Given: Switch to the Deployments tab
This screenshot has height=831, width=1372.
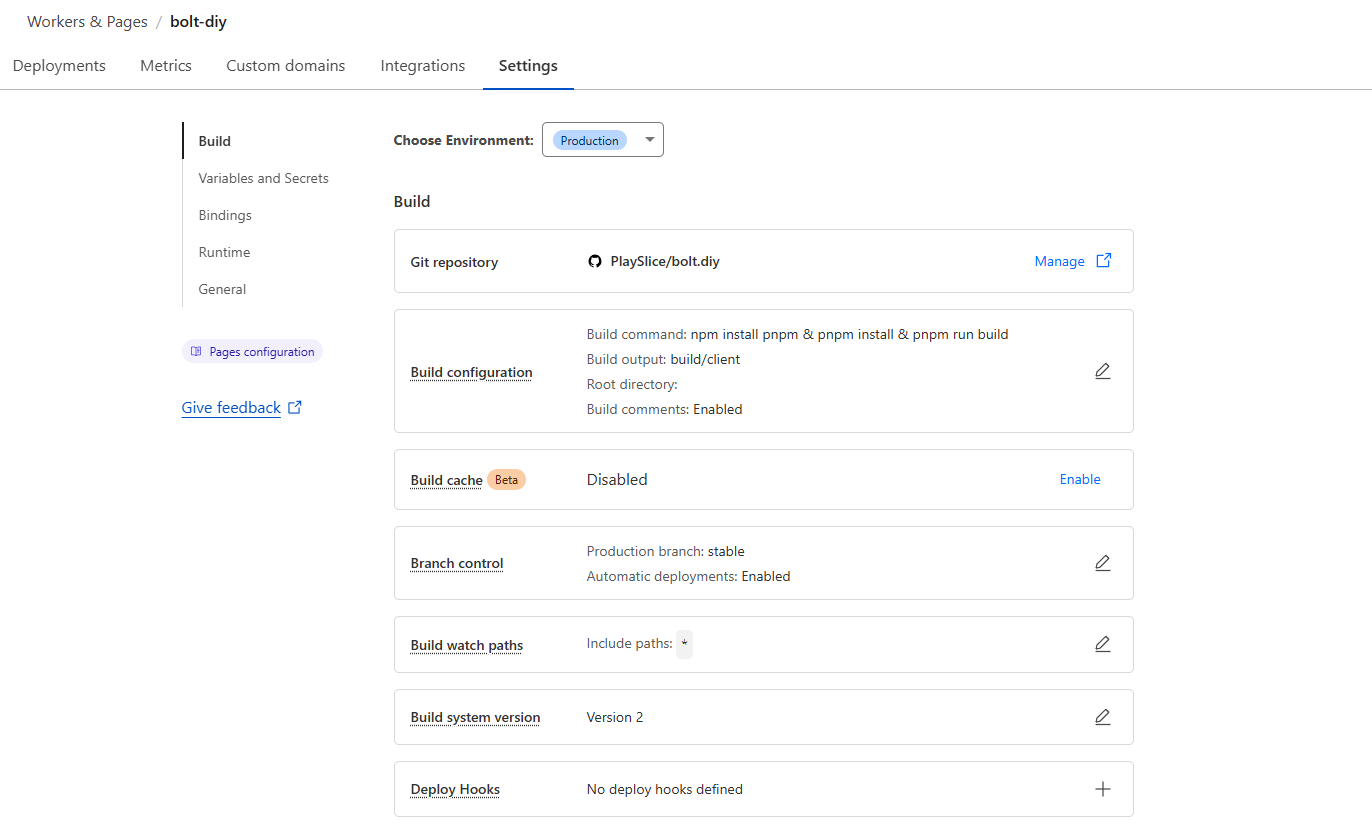Looking at the screenshot, I should point(59,66).
